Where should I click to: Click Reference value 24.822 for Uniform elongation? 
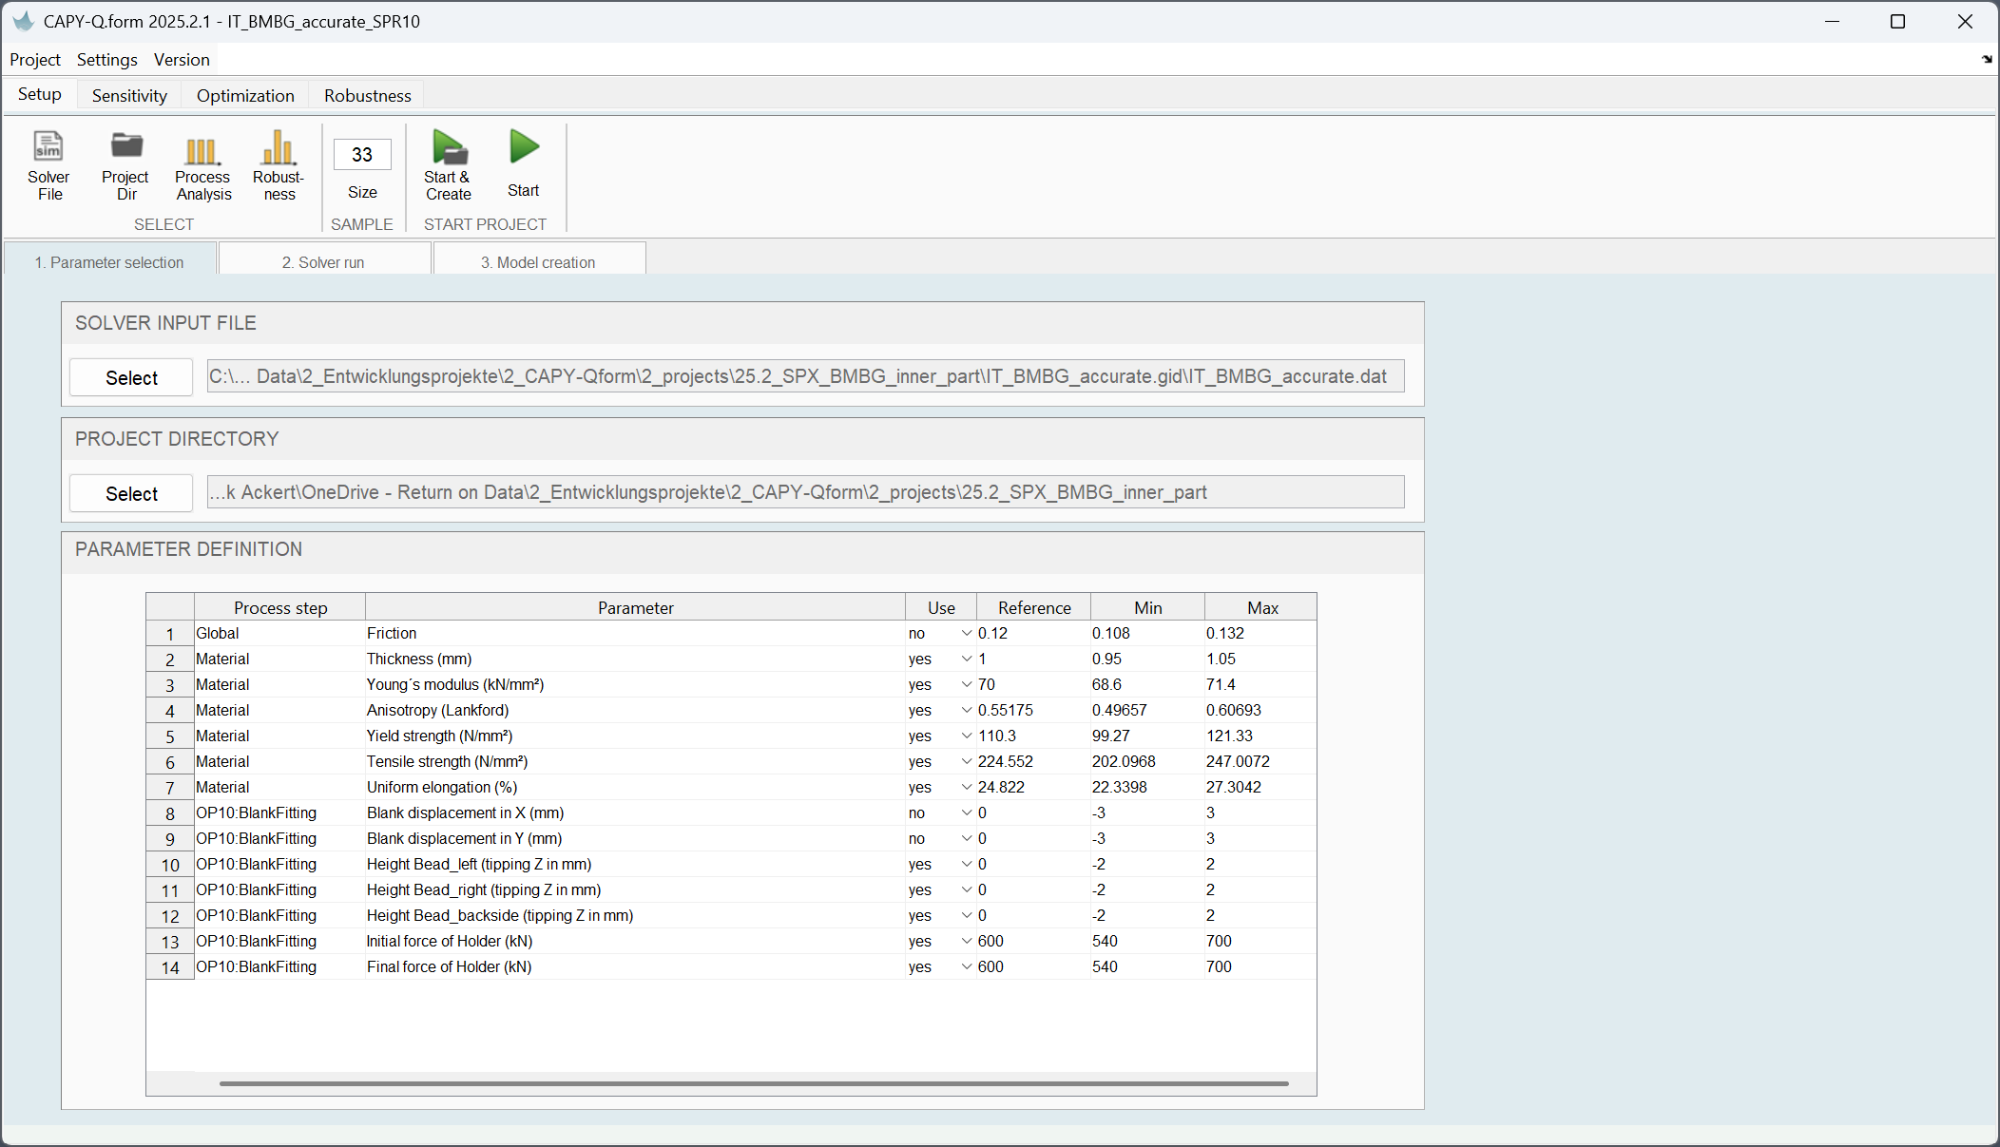point(1033,787)
